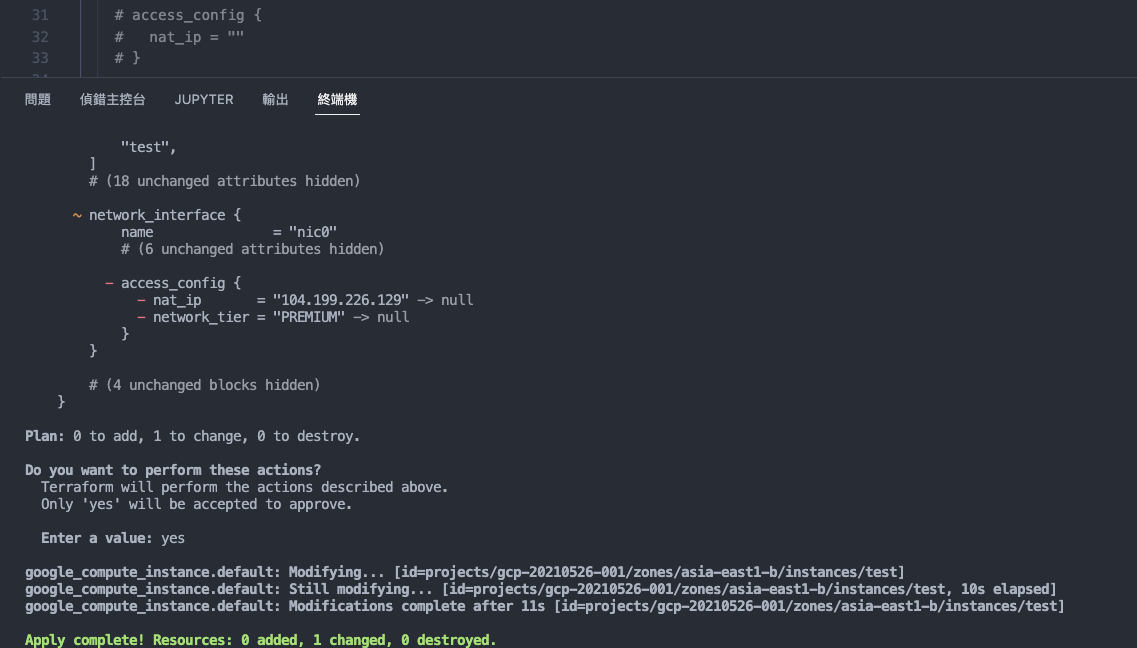Click line number 32 in editor gutter
This screenshot has width=1137, height=648.
[x=40, y=37]
